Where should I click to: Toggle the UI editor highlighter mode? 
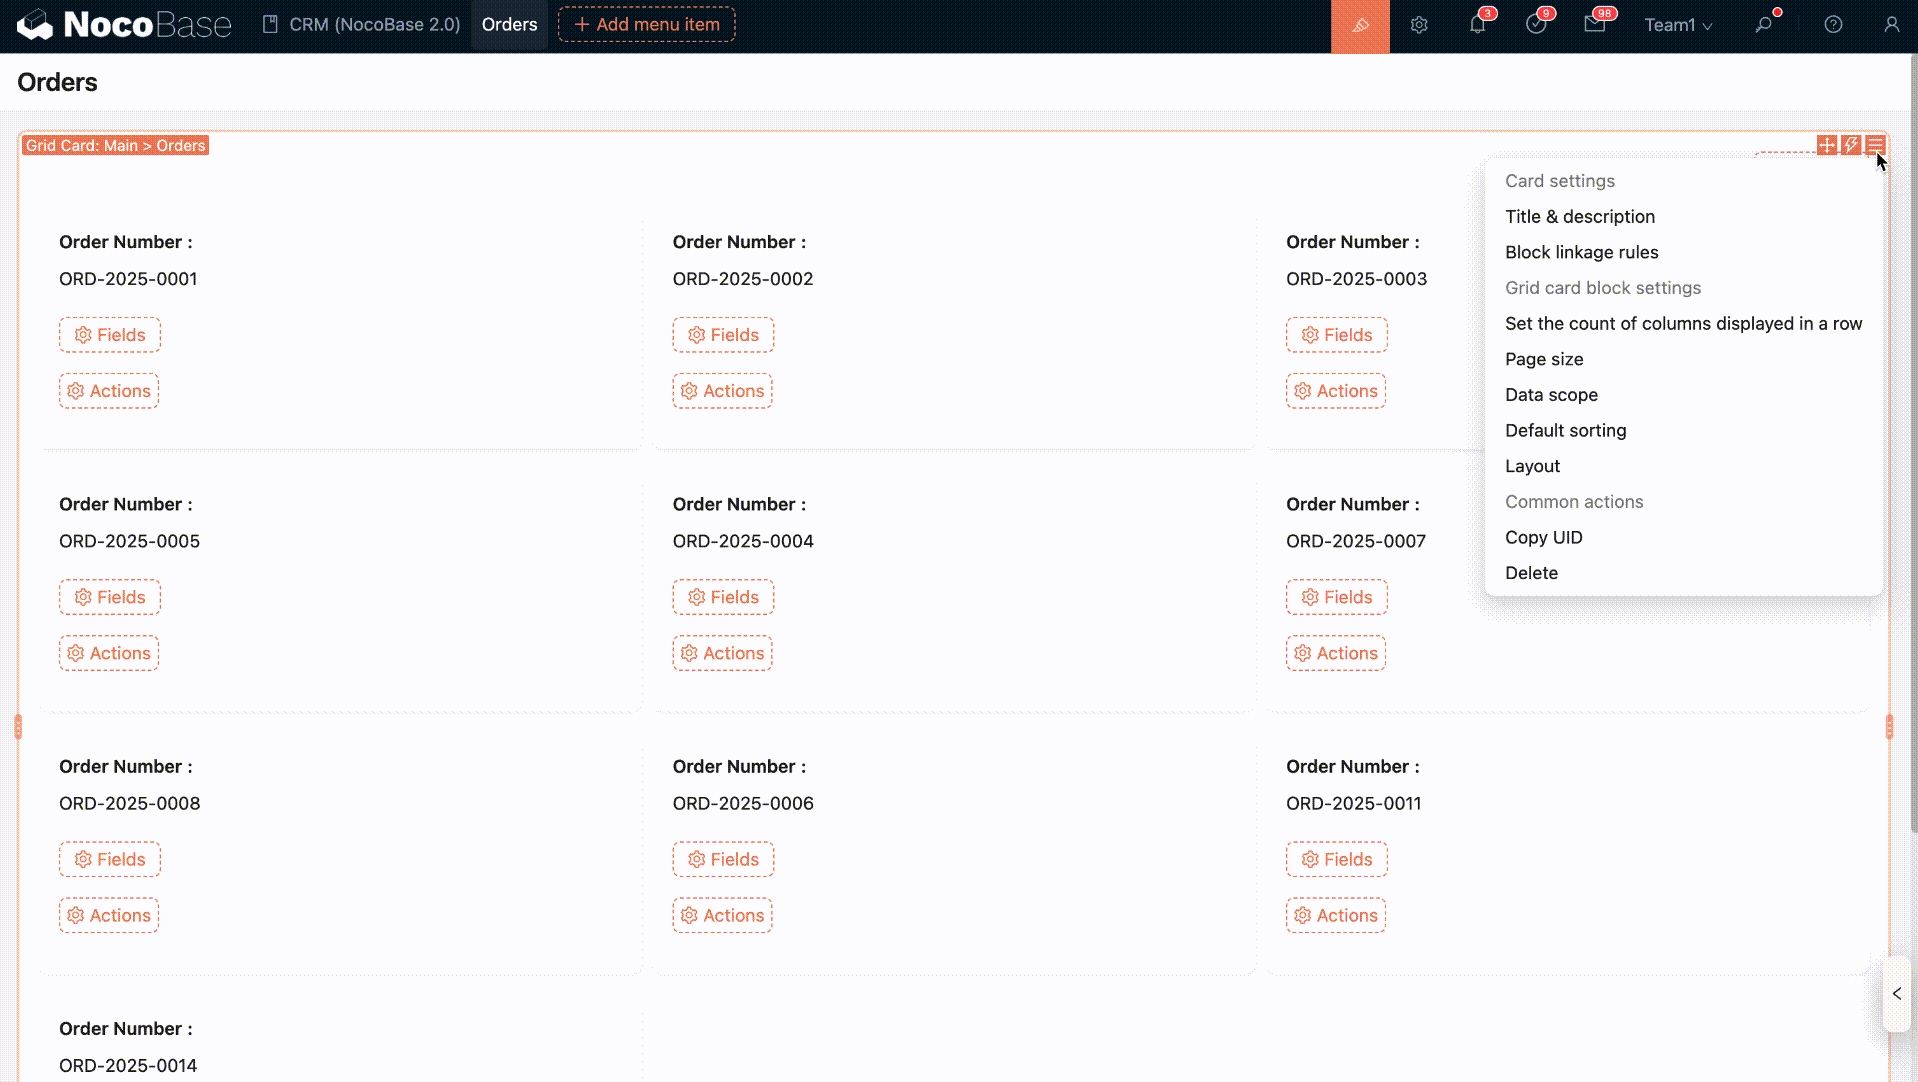tap(1360, 26)
